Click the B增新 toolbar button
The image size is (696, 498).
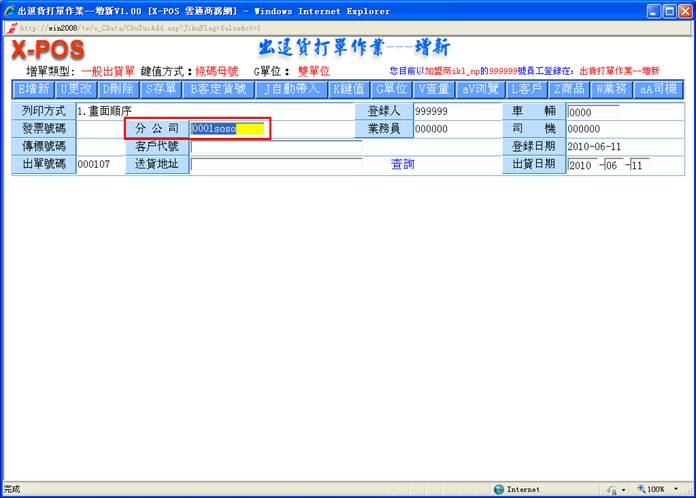point(33,89)
